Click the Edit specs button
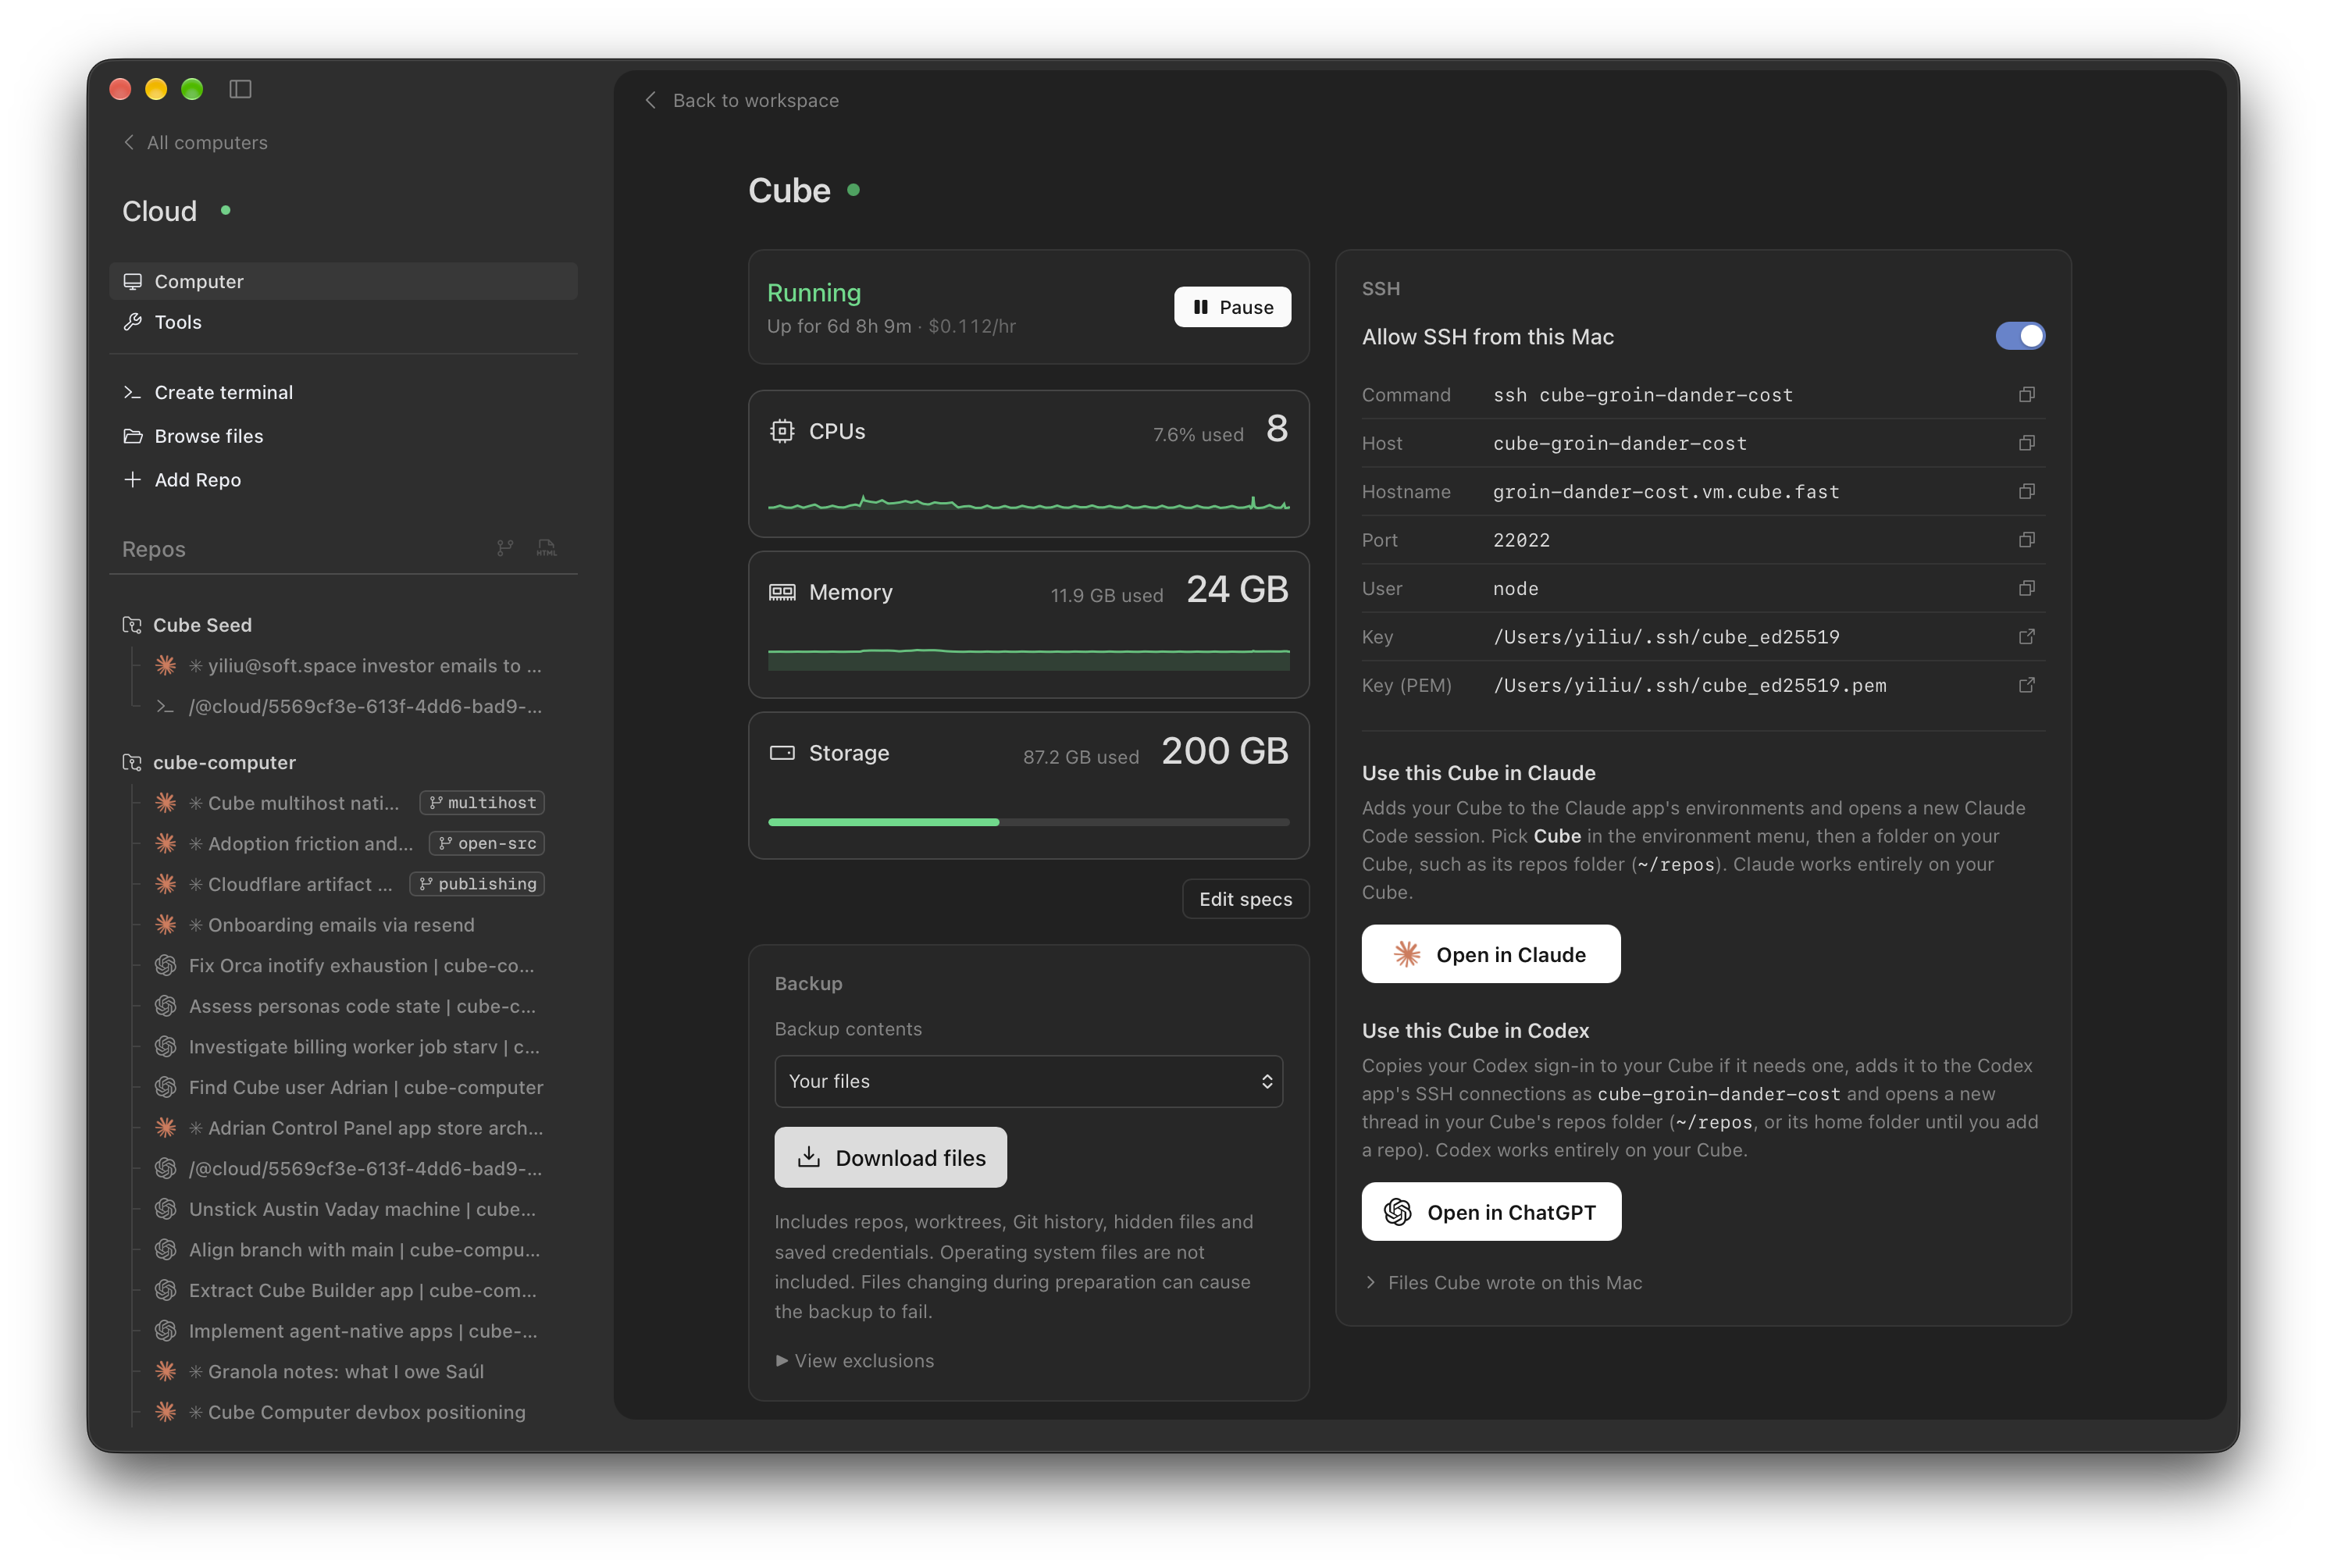This screenshot has height=1568, width=2327. pos(1245,899)
